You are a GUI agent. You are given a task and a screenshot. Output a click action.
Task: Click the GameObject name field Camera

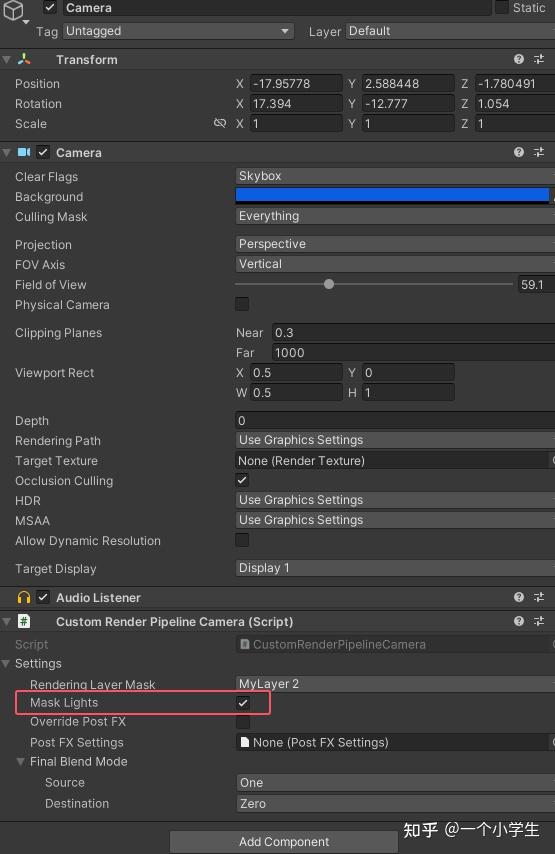[x=277, y=8]
